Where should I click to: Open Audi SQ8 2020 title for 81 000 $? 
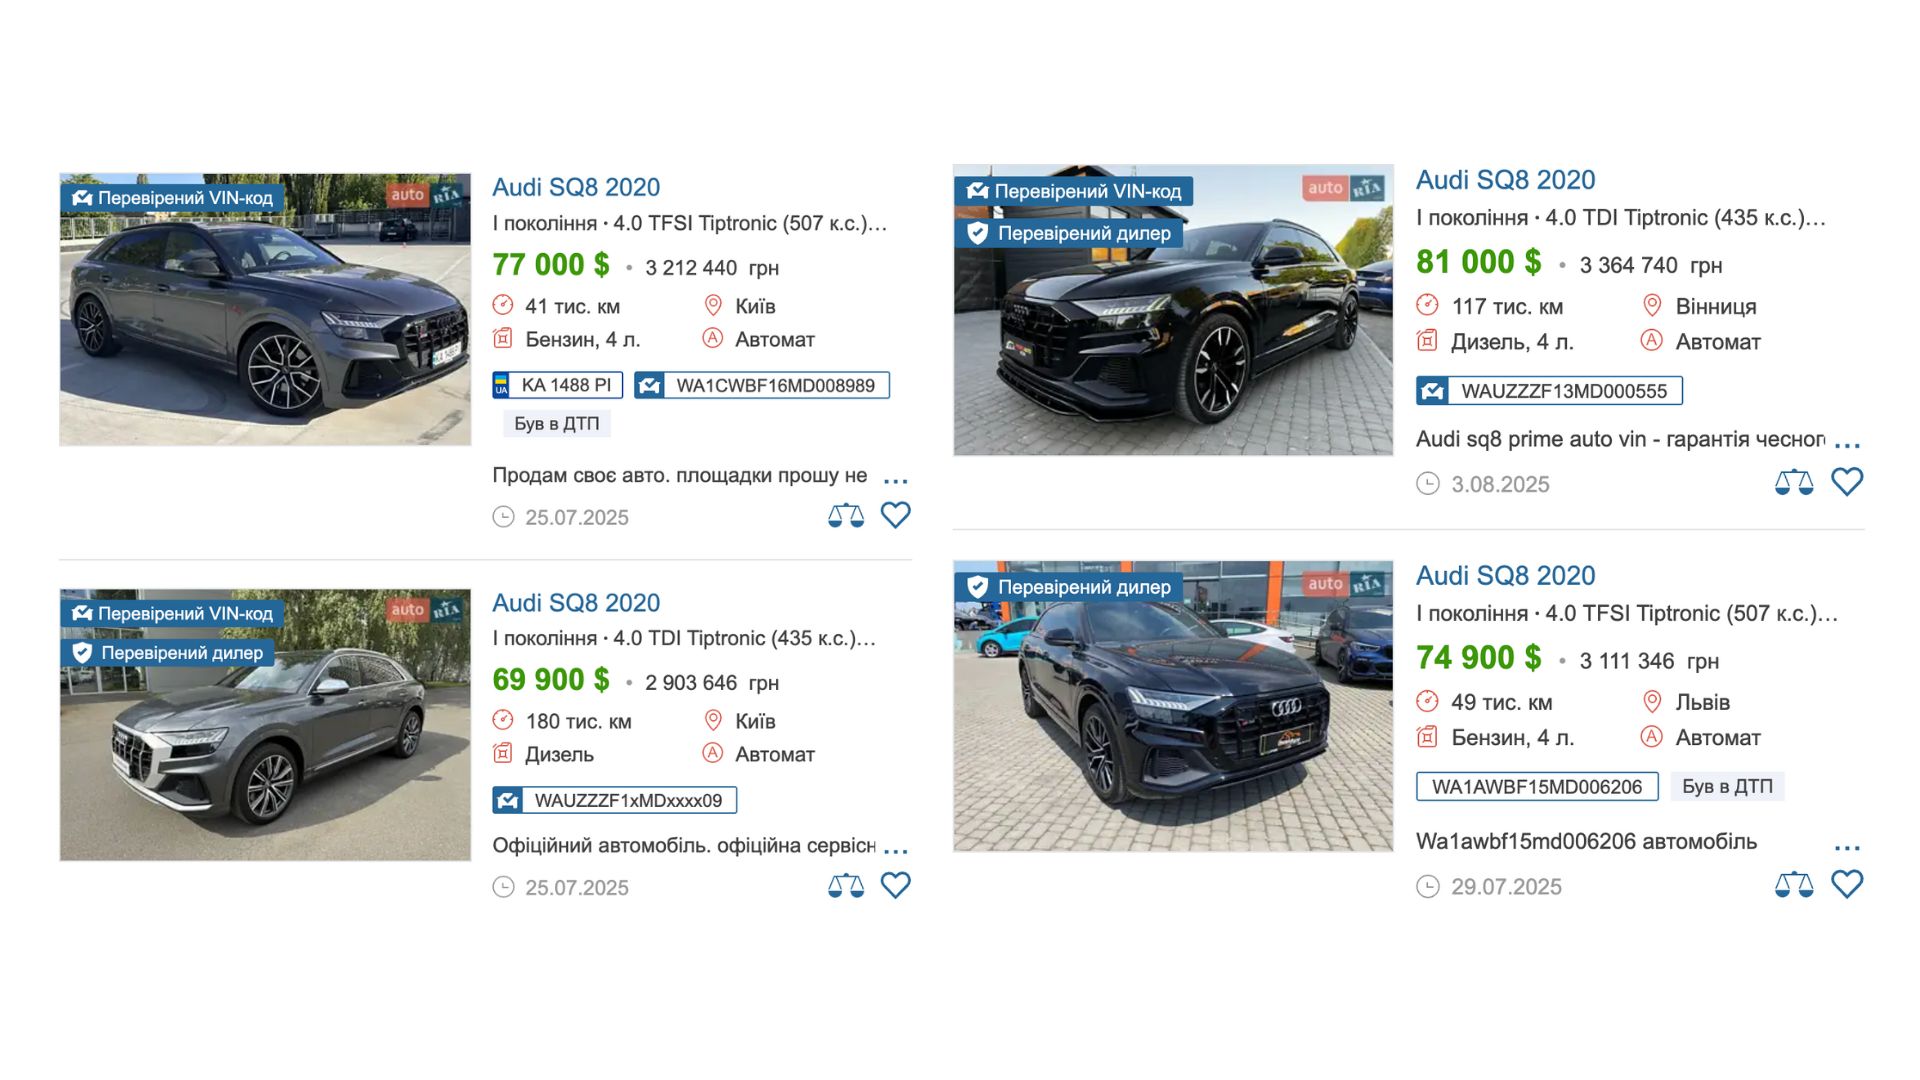pos(1505,180)
